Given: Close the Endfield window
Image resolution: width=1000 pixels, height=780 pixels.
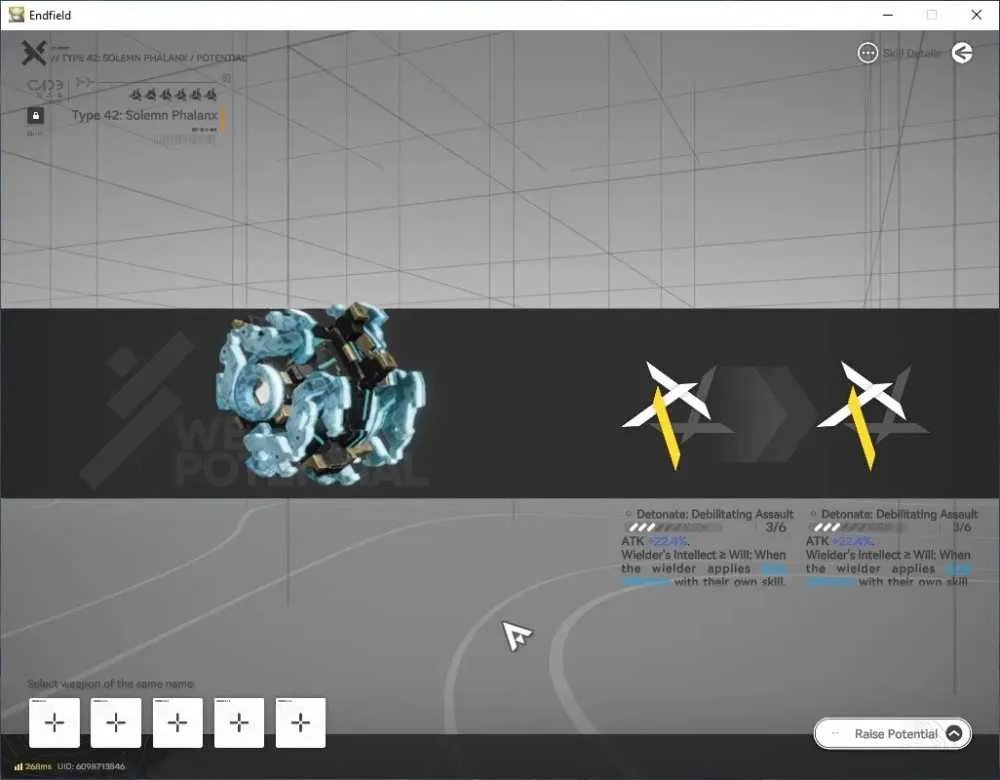Looking at the screenshot, I should click(x=976, y=15).
